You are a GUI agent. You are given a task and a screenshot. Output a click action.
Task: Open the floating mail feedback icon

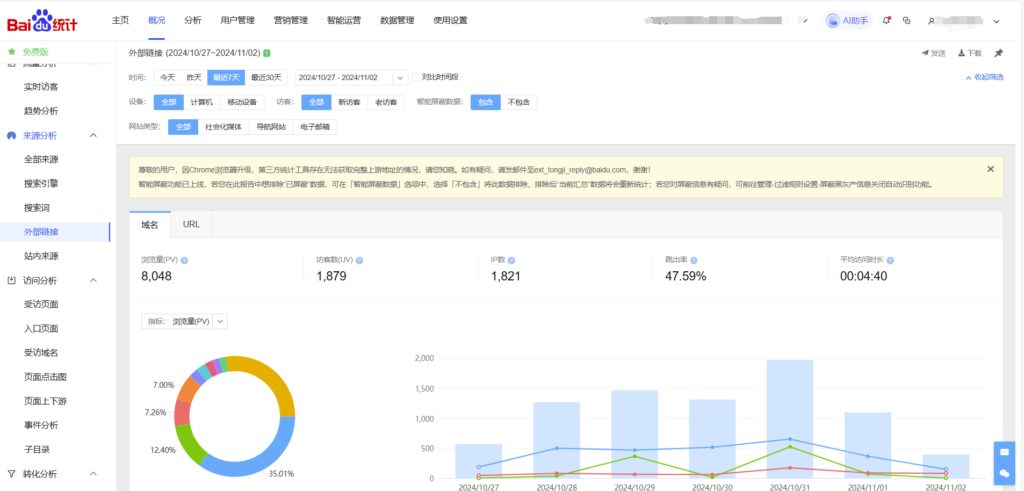point(1004,452)
